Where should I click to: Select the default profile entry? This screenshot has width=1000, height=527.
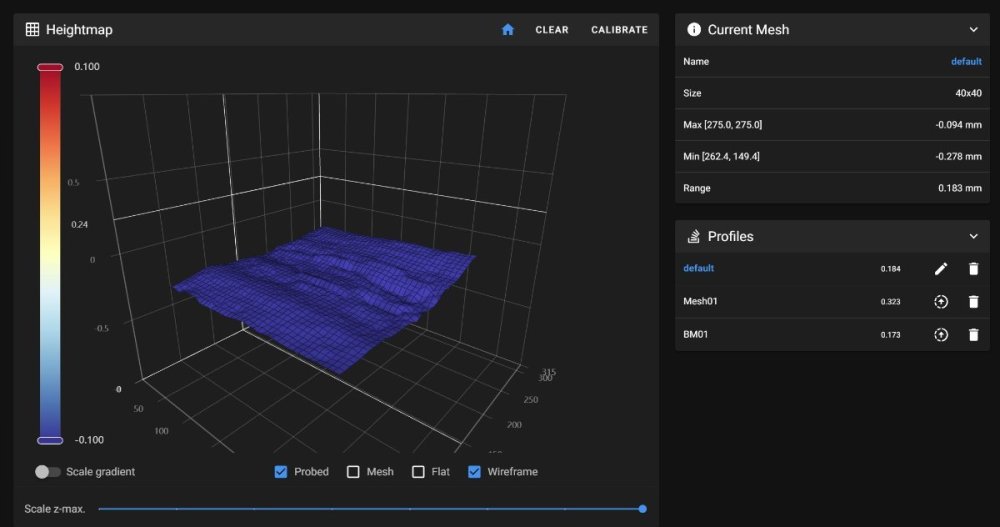click(698, 268)
